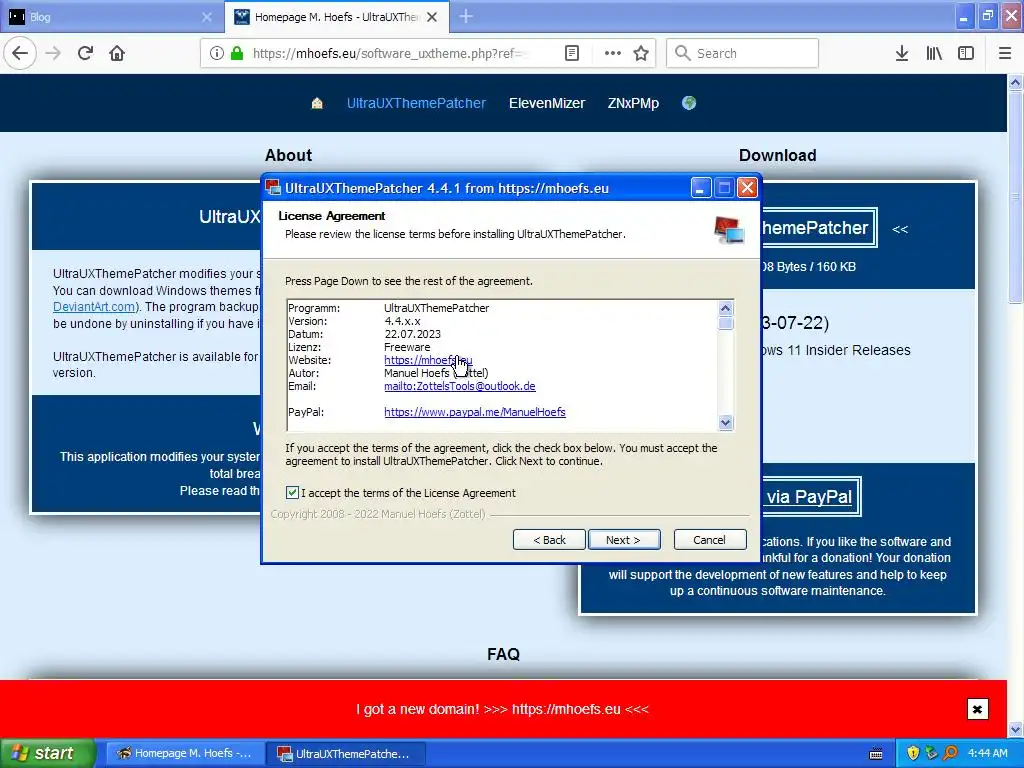Image resolution: width=1024 pixels, height=768 pixels.
Task: Open ZNxPMp navigation item
Action: [633, 103]
